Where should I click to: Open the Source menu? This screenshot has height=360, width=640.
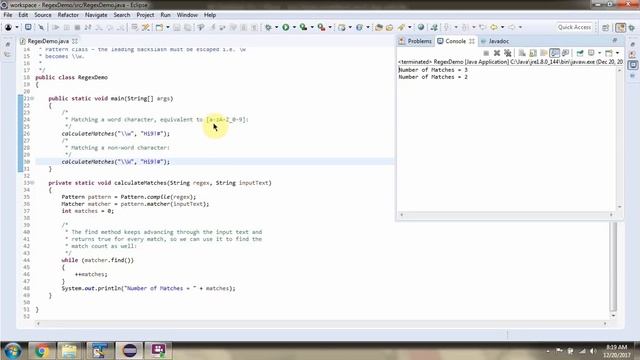pyautogui.click(x=43, y=15)
